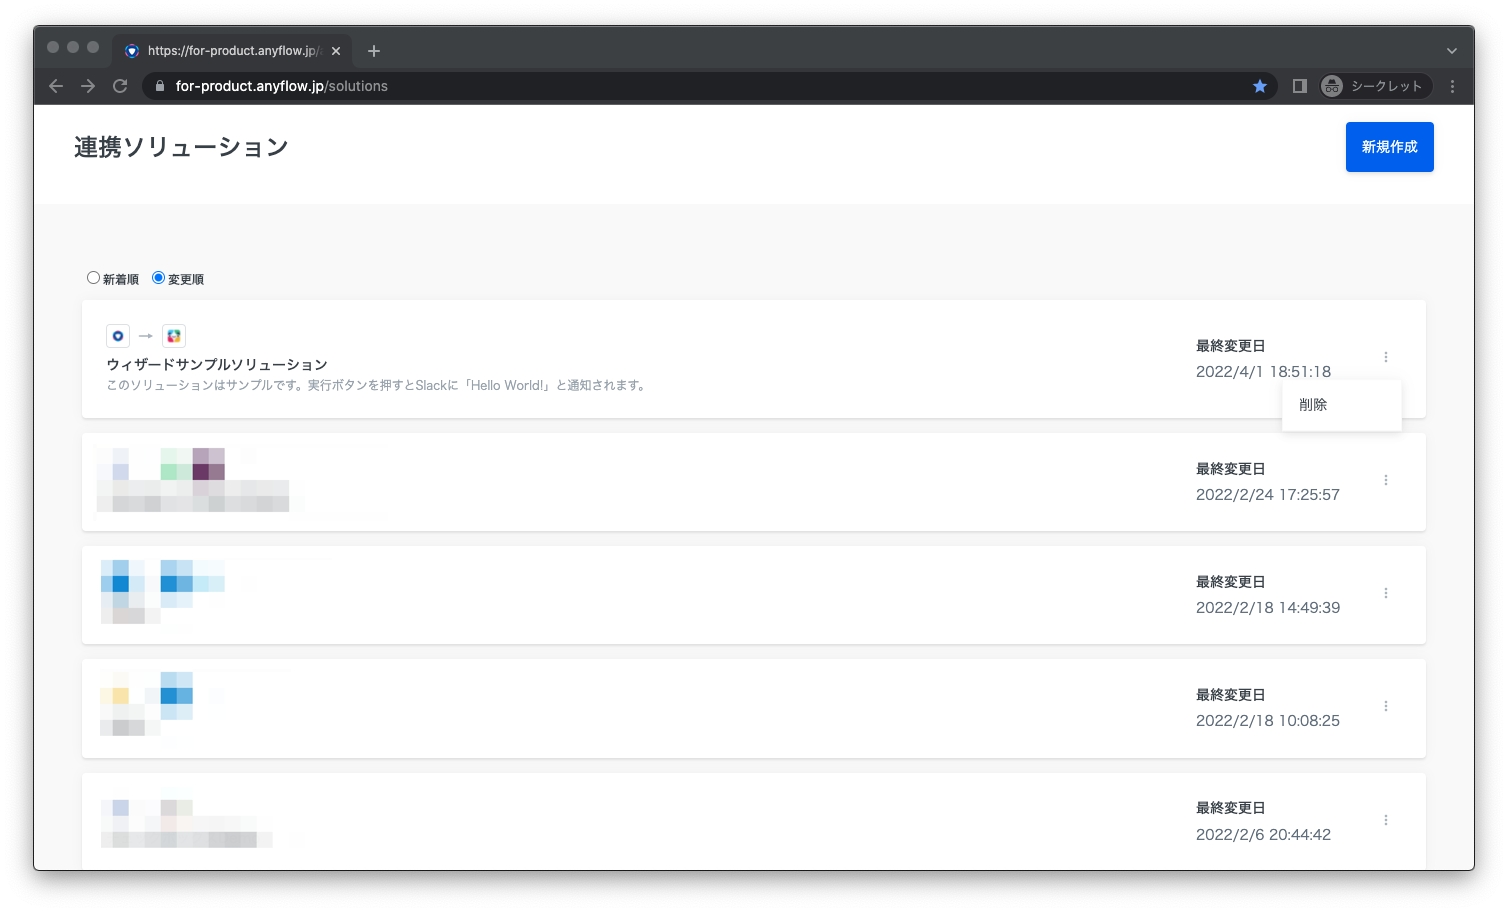Bookmark this page with the star icon
Viewport: 1508px width, 912px height.
pyautogui.click(x=1260, y=86)
